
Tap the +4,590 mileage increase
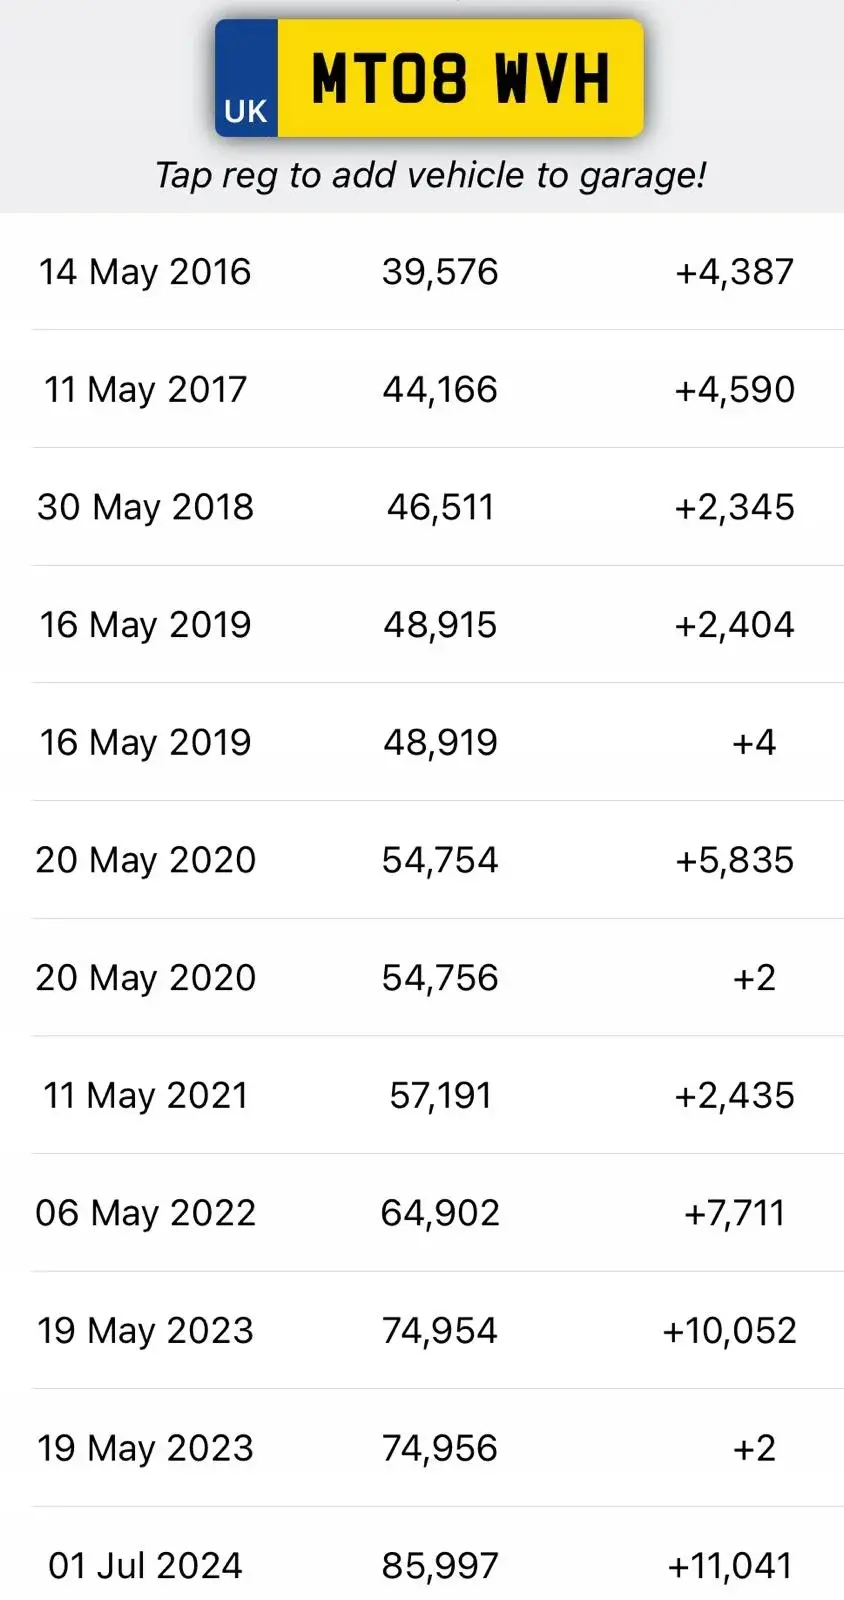(734, 389)
